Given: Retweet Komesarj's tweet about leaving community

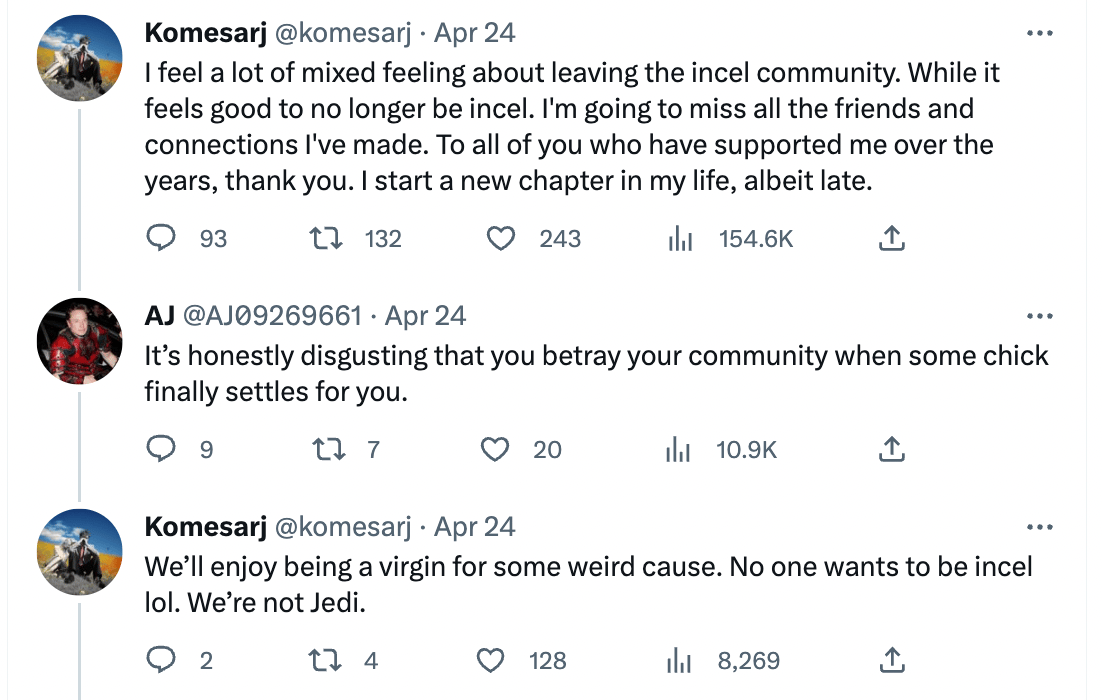Looking at the screenshot, I should [322, 238].
